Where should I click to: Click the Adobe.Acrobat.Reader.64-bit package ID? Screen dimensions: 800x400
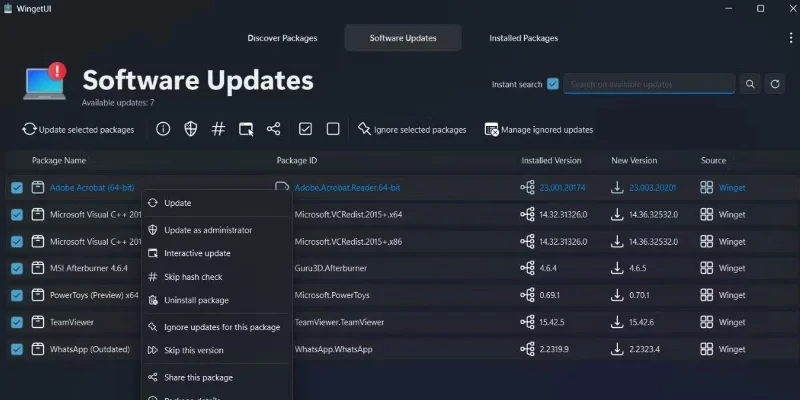tap(347, 188)
